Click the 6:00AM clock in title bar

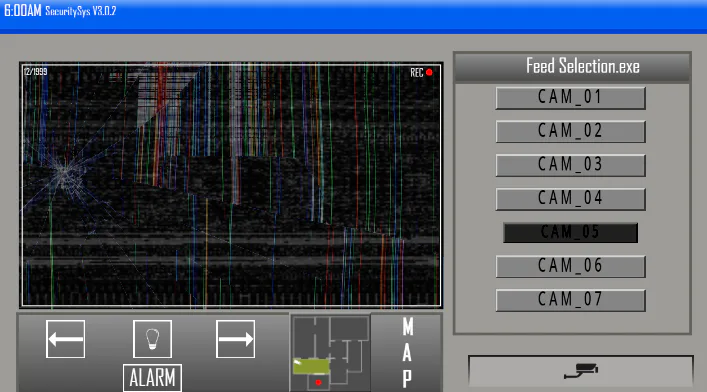[23, 11]
